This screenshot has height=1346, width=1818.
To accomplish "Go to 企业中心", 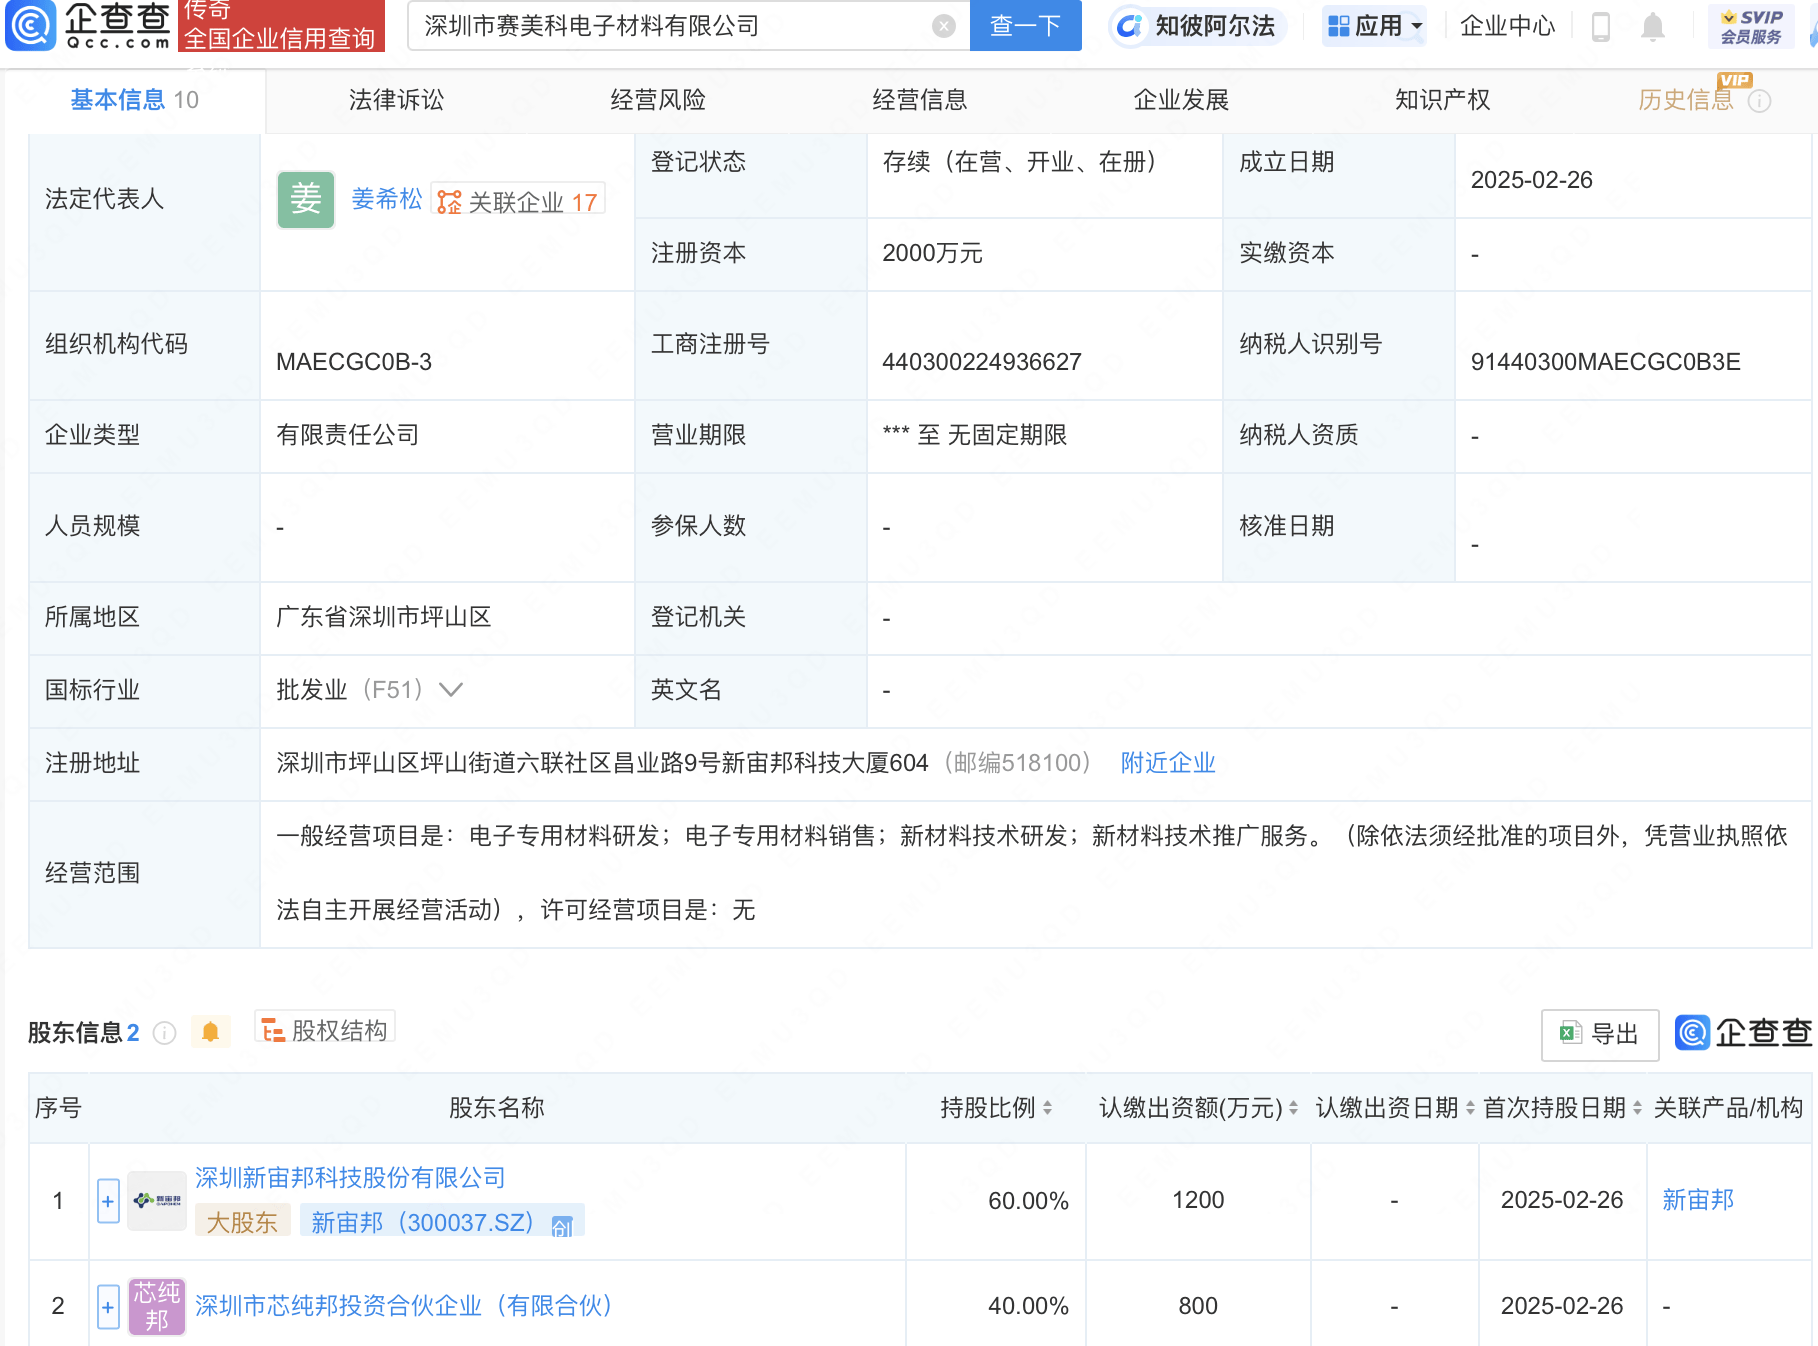I will (1507, 26).
